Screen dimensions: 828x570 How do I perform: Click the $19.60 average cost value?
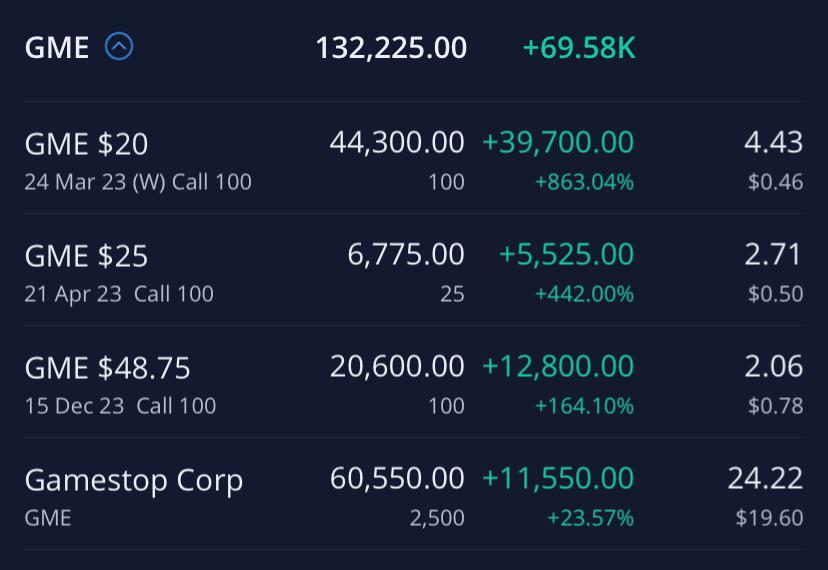click(769, 518)
